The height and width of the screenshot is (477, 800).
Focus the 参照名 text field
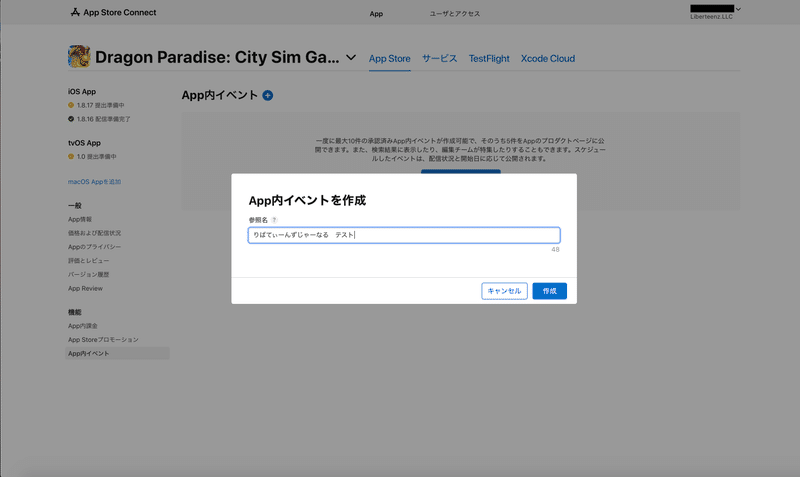(x=404, y=235)
